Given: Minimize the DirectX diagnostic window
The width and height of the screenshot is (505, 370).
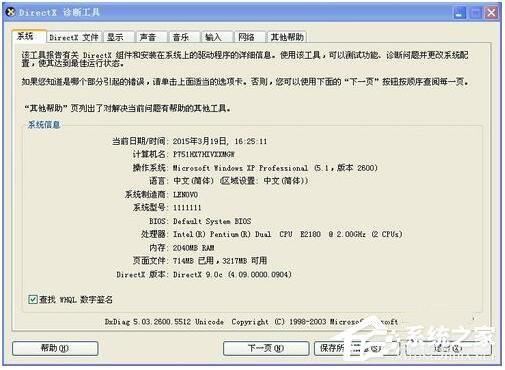Looking at the screenshot, I should point(460,13).
